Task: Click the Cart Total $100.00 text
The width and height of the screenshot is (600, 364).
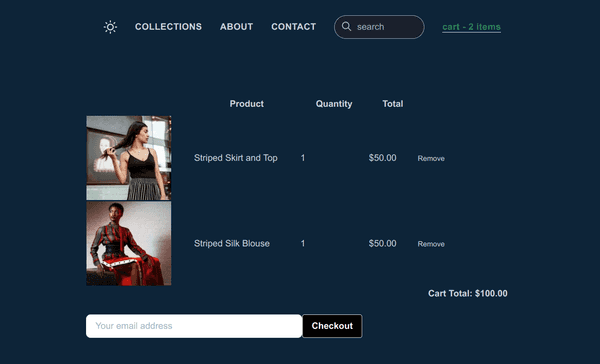Action: 468,294
